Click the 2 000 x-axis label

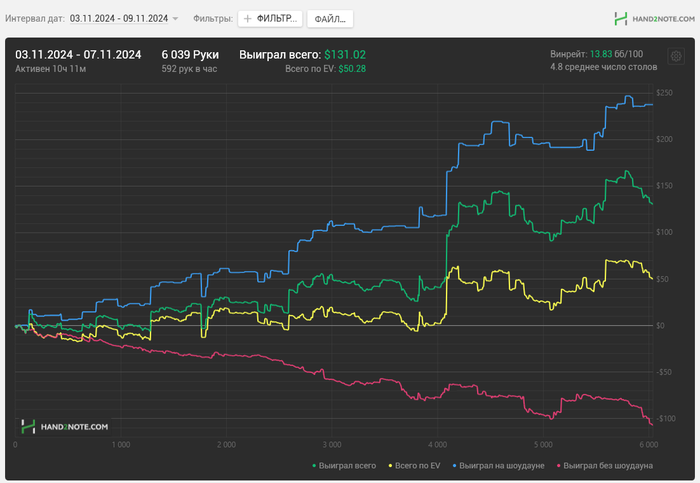pyautogui.click(x=226, y=445)
